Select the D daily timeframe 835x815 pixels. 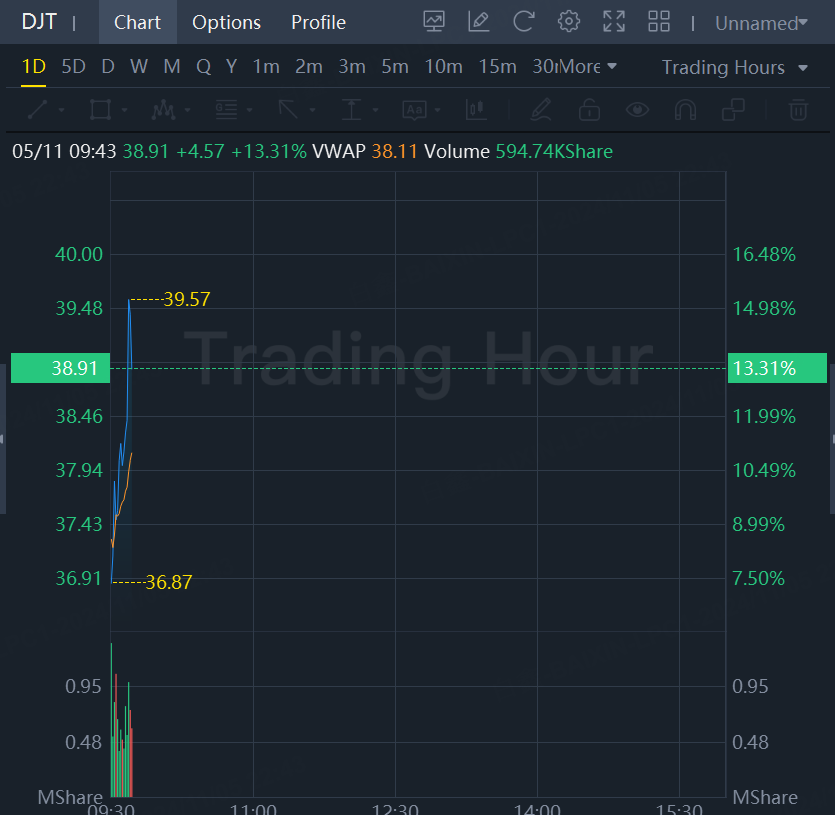coord(108,67)
